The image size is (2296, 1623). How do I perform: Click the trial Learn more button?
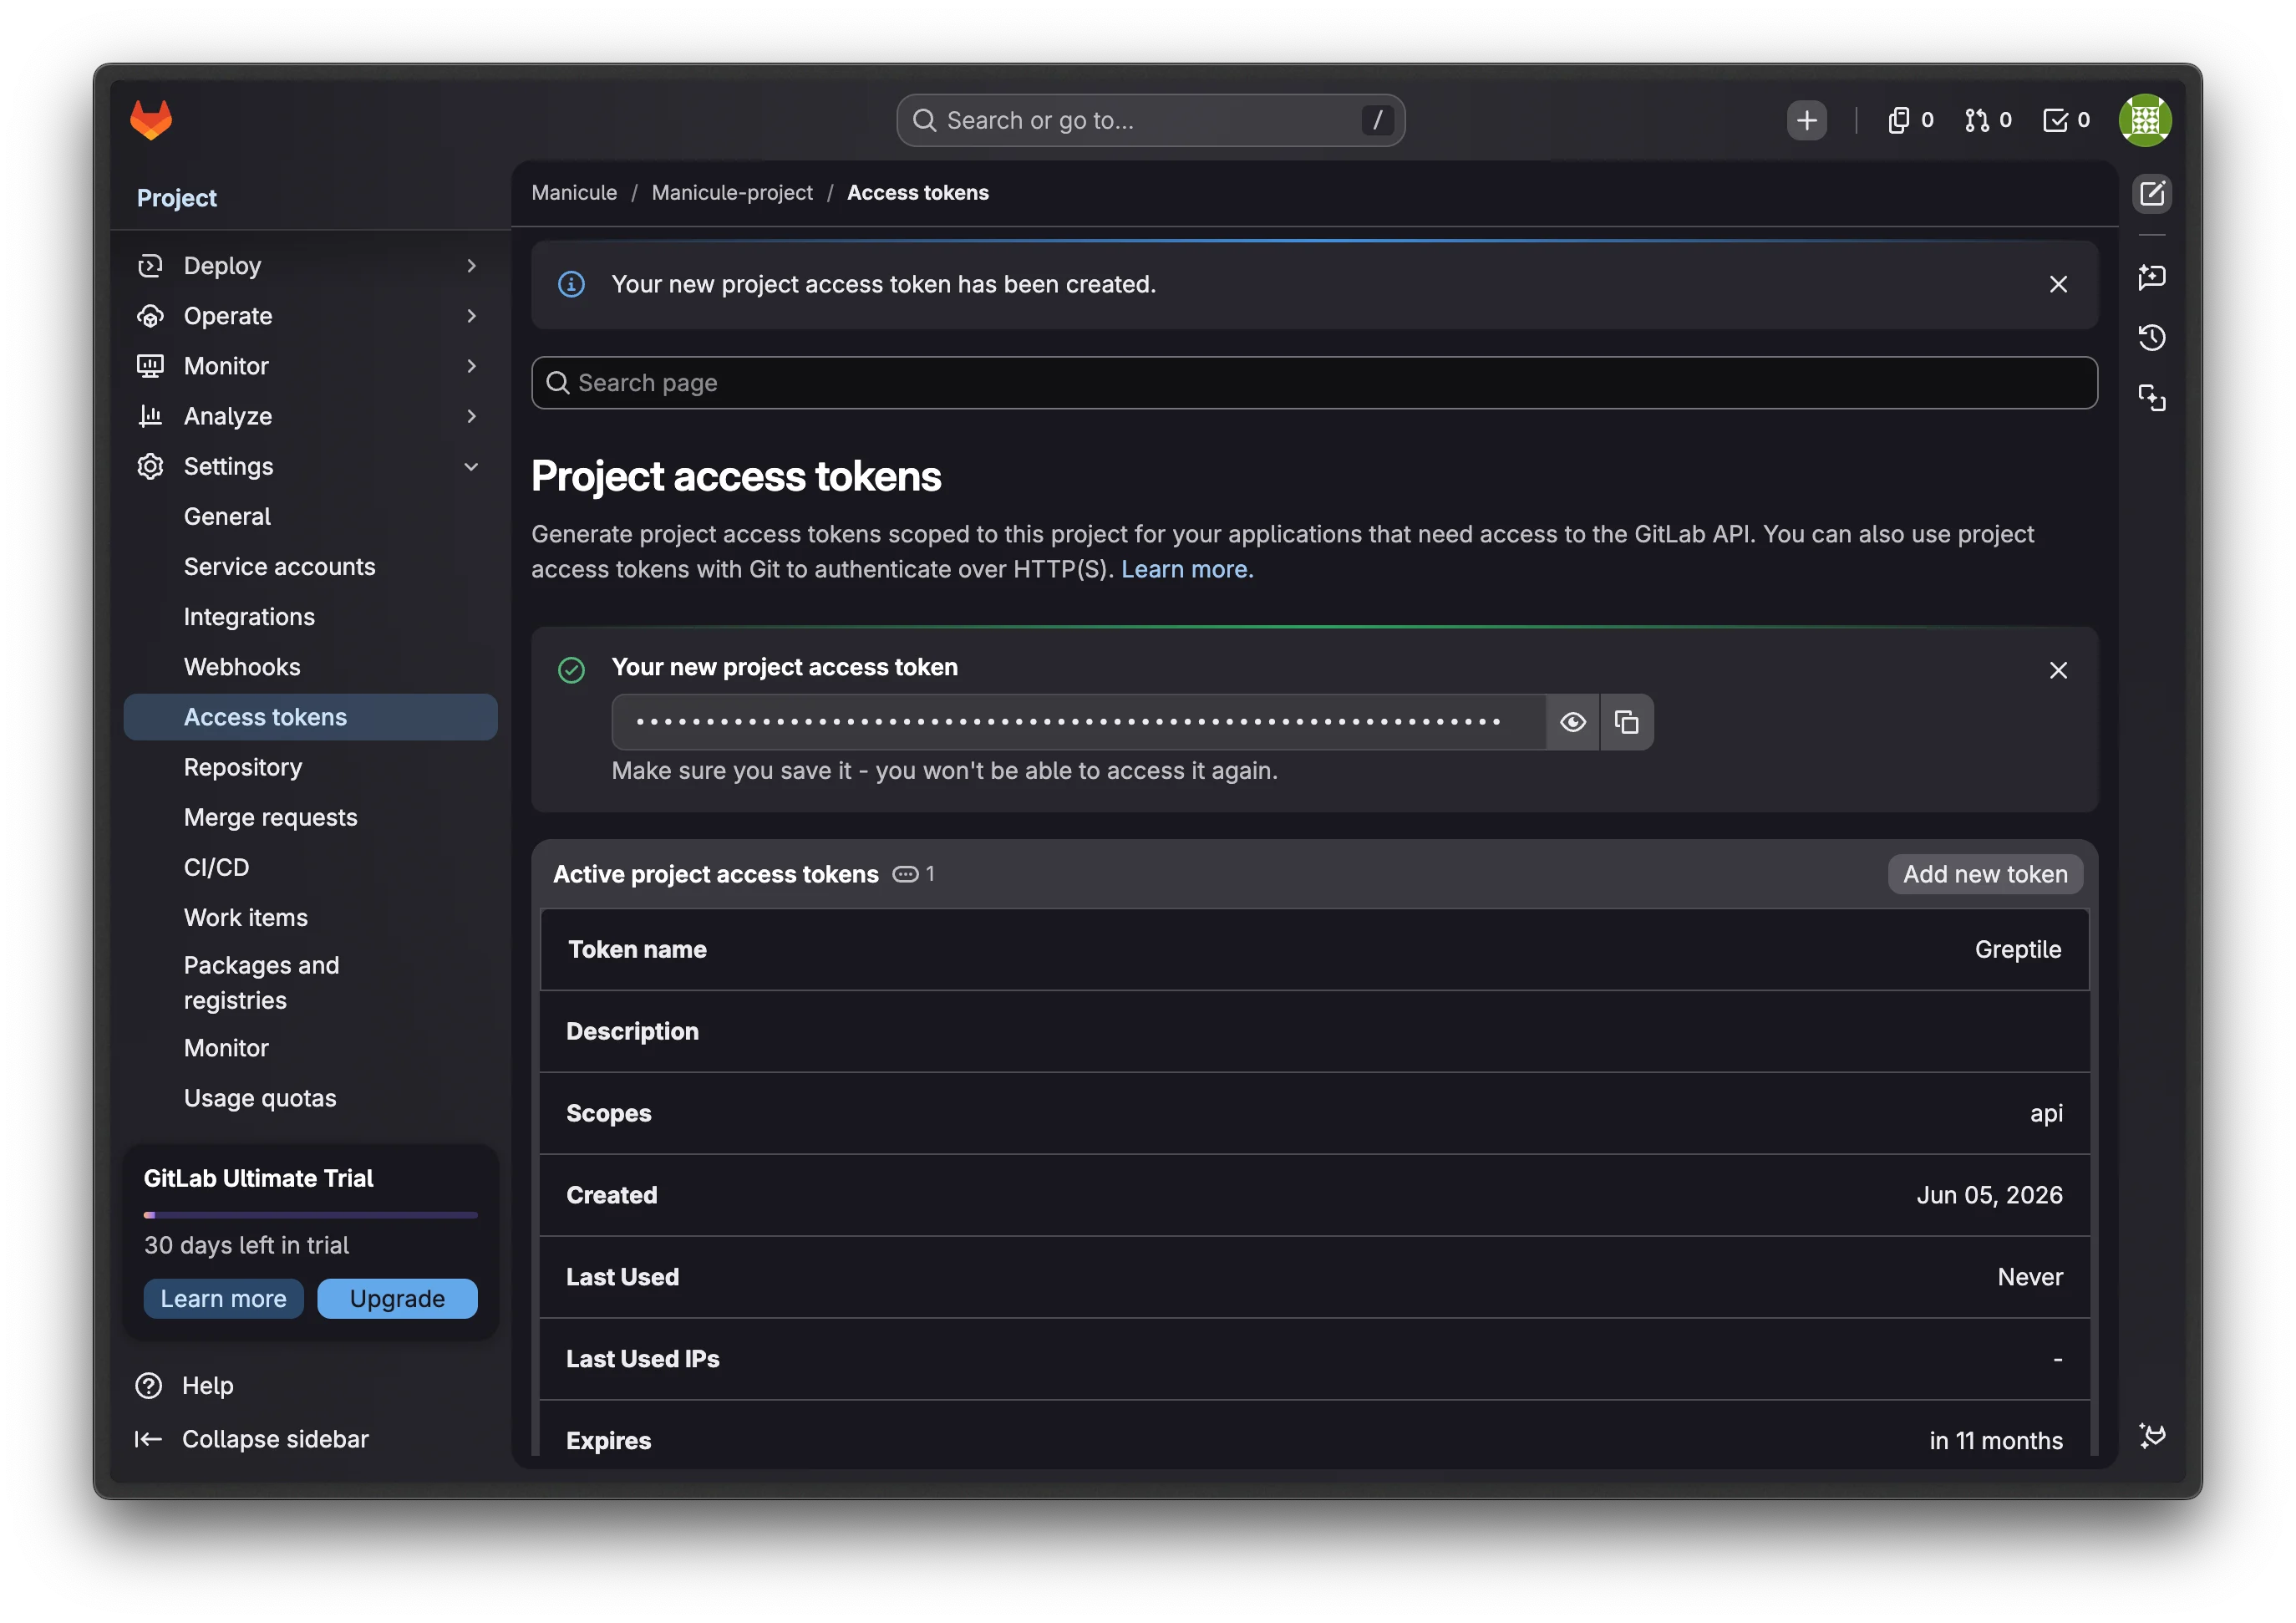(x=223, y=1298)
